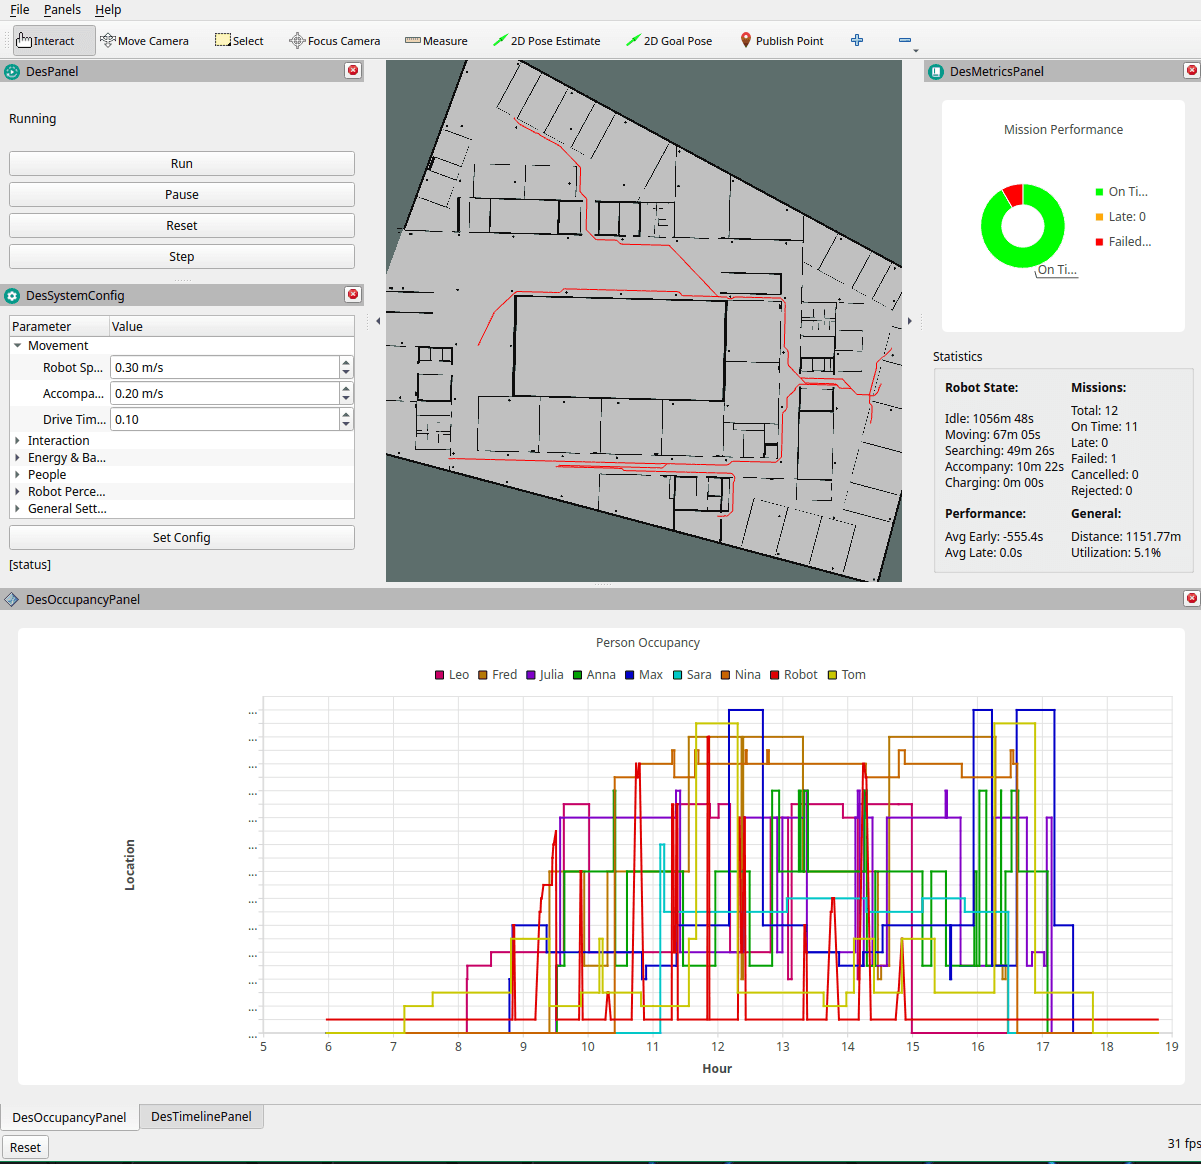Click the Set Config button
1201x1164 pixels.
(x=181, y=538)
